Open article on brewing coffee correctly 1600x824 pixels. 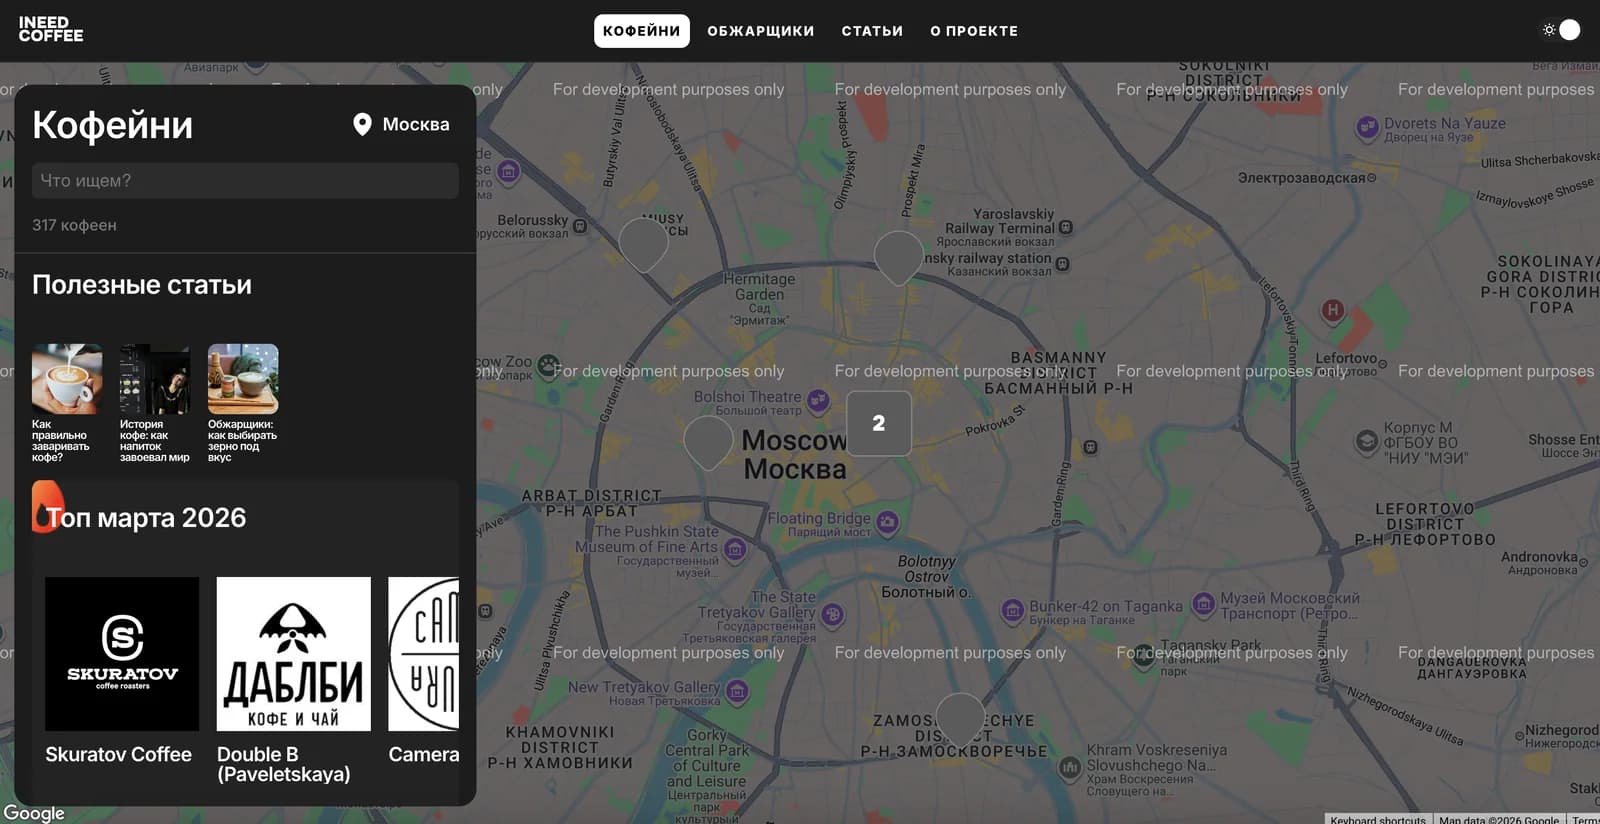point(66,379)
